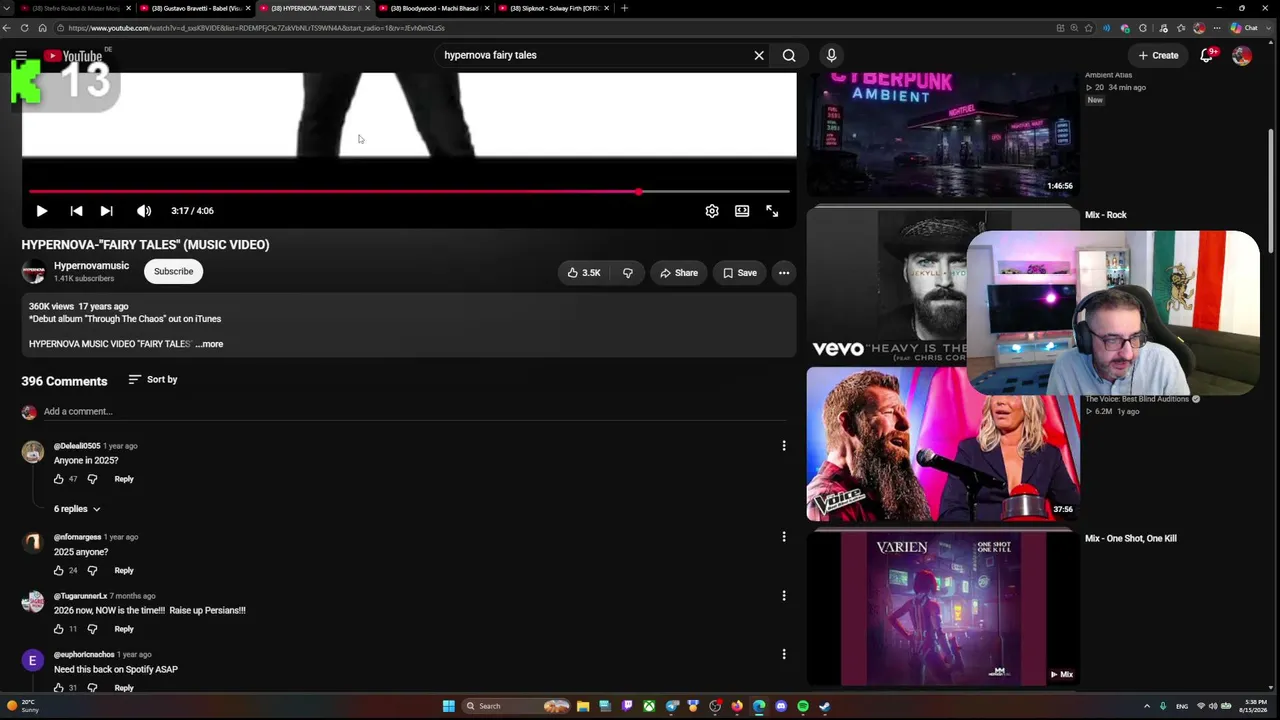1280x720 pixels.
Task: Open options for '2025 anyone?' comment
Action: (x=784, y=537)
